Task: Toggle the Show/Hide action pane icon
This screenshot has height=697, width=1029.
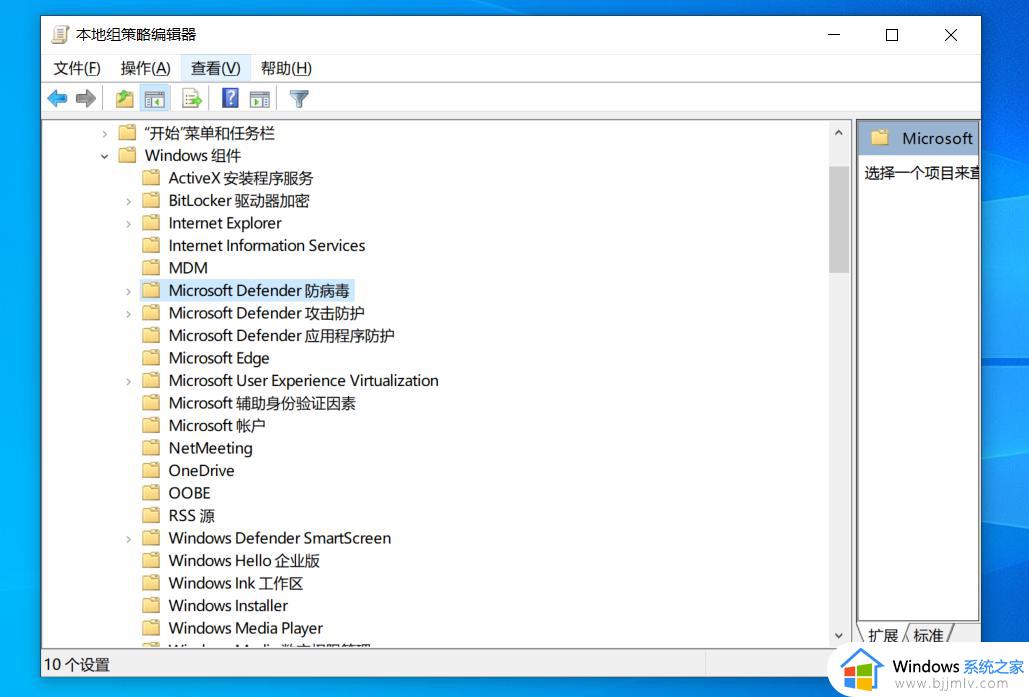Action: tap(260, 99)
